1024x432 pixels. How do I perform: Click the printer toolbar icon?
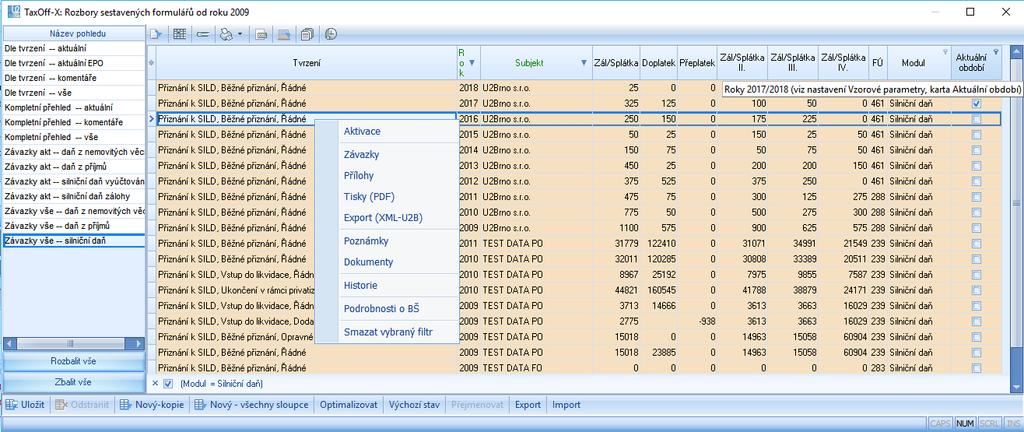point(226,35)
